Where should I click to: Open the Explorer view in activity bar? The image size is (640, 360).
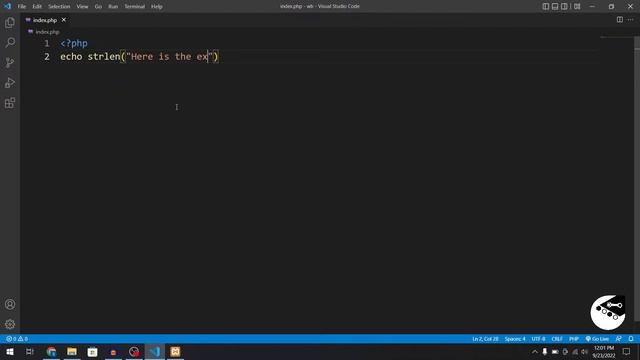[10, 22]
